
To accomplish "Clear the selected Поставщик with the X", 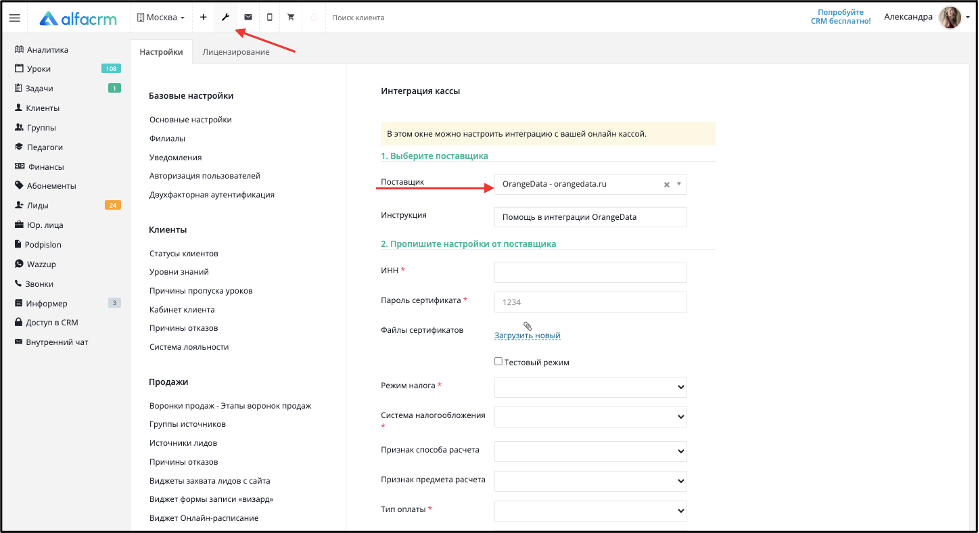I will tap(666, 185).
